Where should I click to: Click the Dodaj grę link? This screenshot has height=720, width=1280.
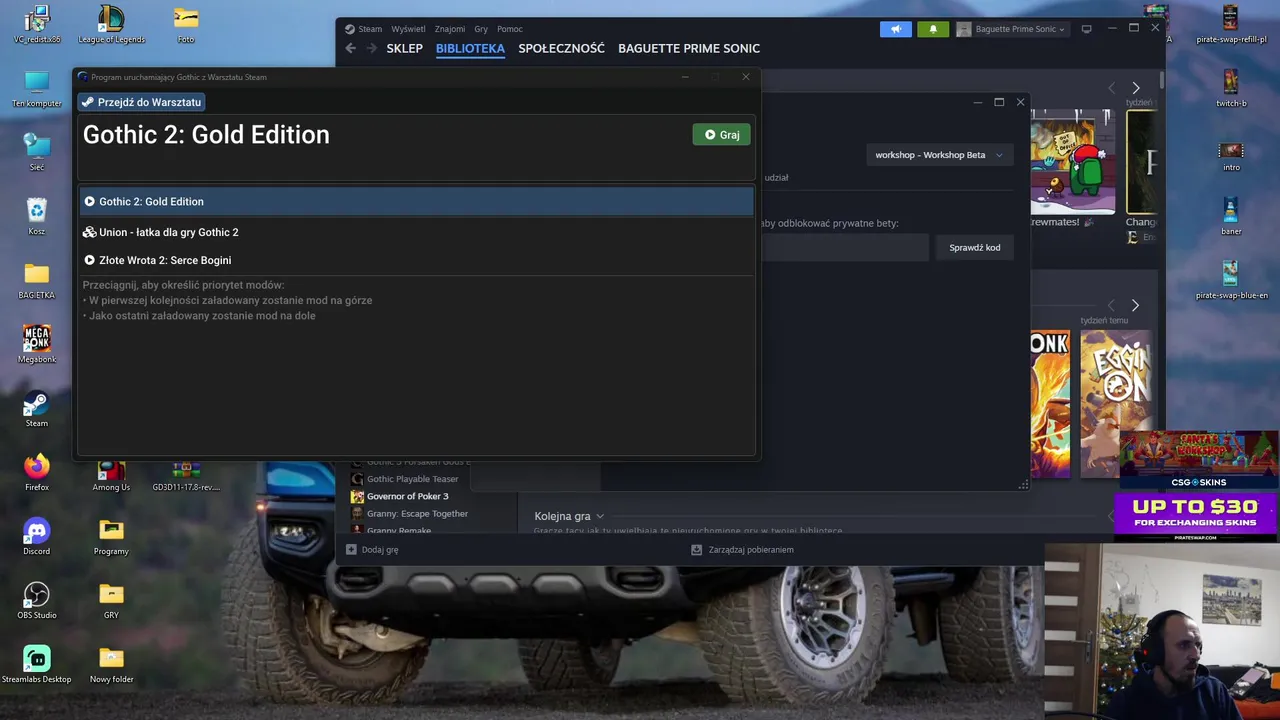pyautogui.click(x=380, y=549)
